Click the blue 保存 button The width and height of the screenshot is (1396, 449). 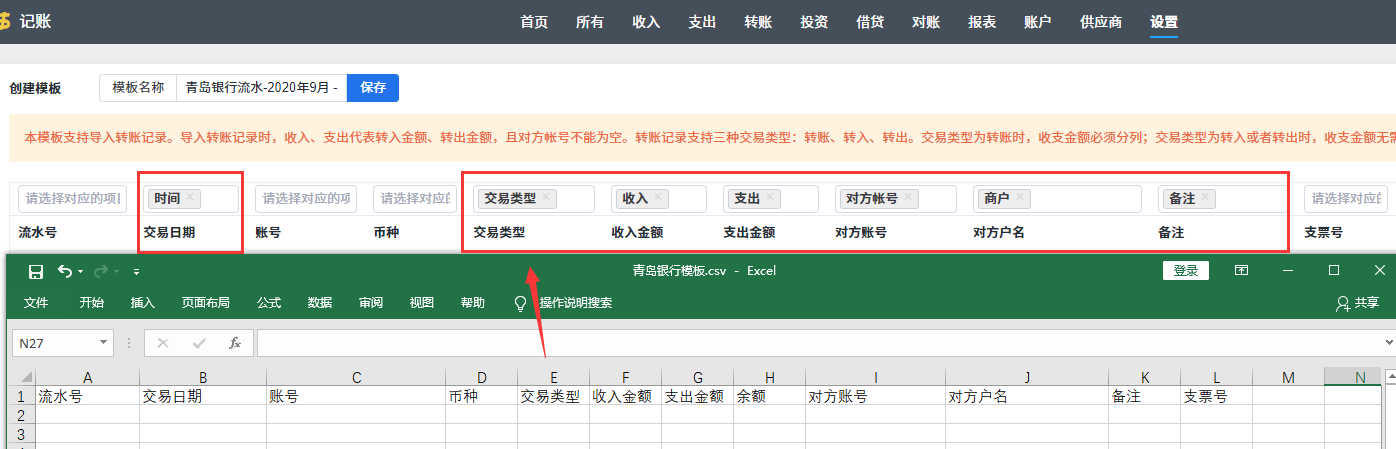(x=373, y=88)
